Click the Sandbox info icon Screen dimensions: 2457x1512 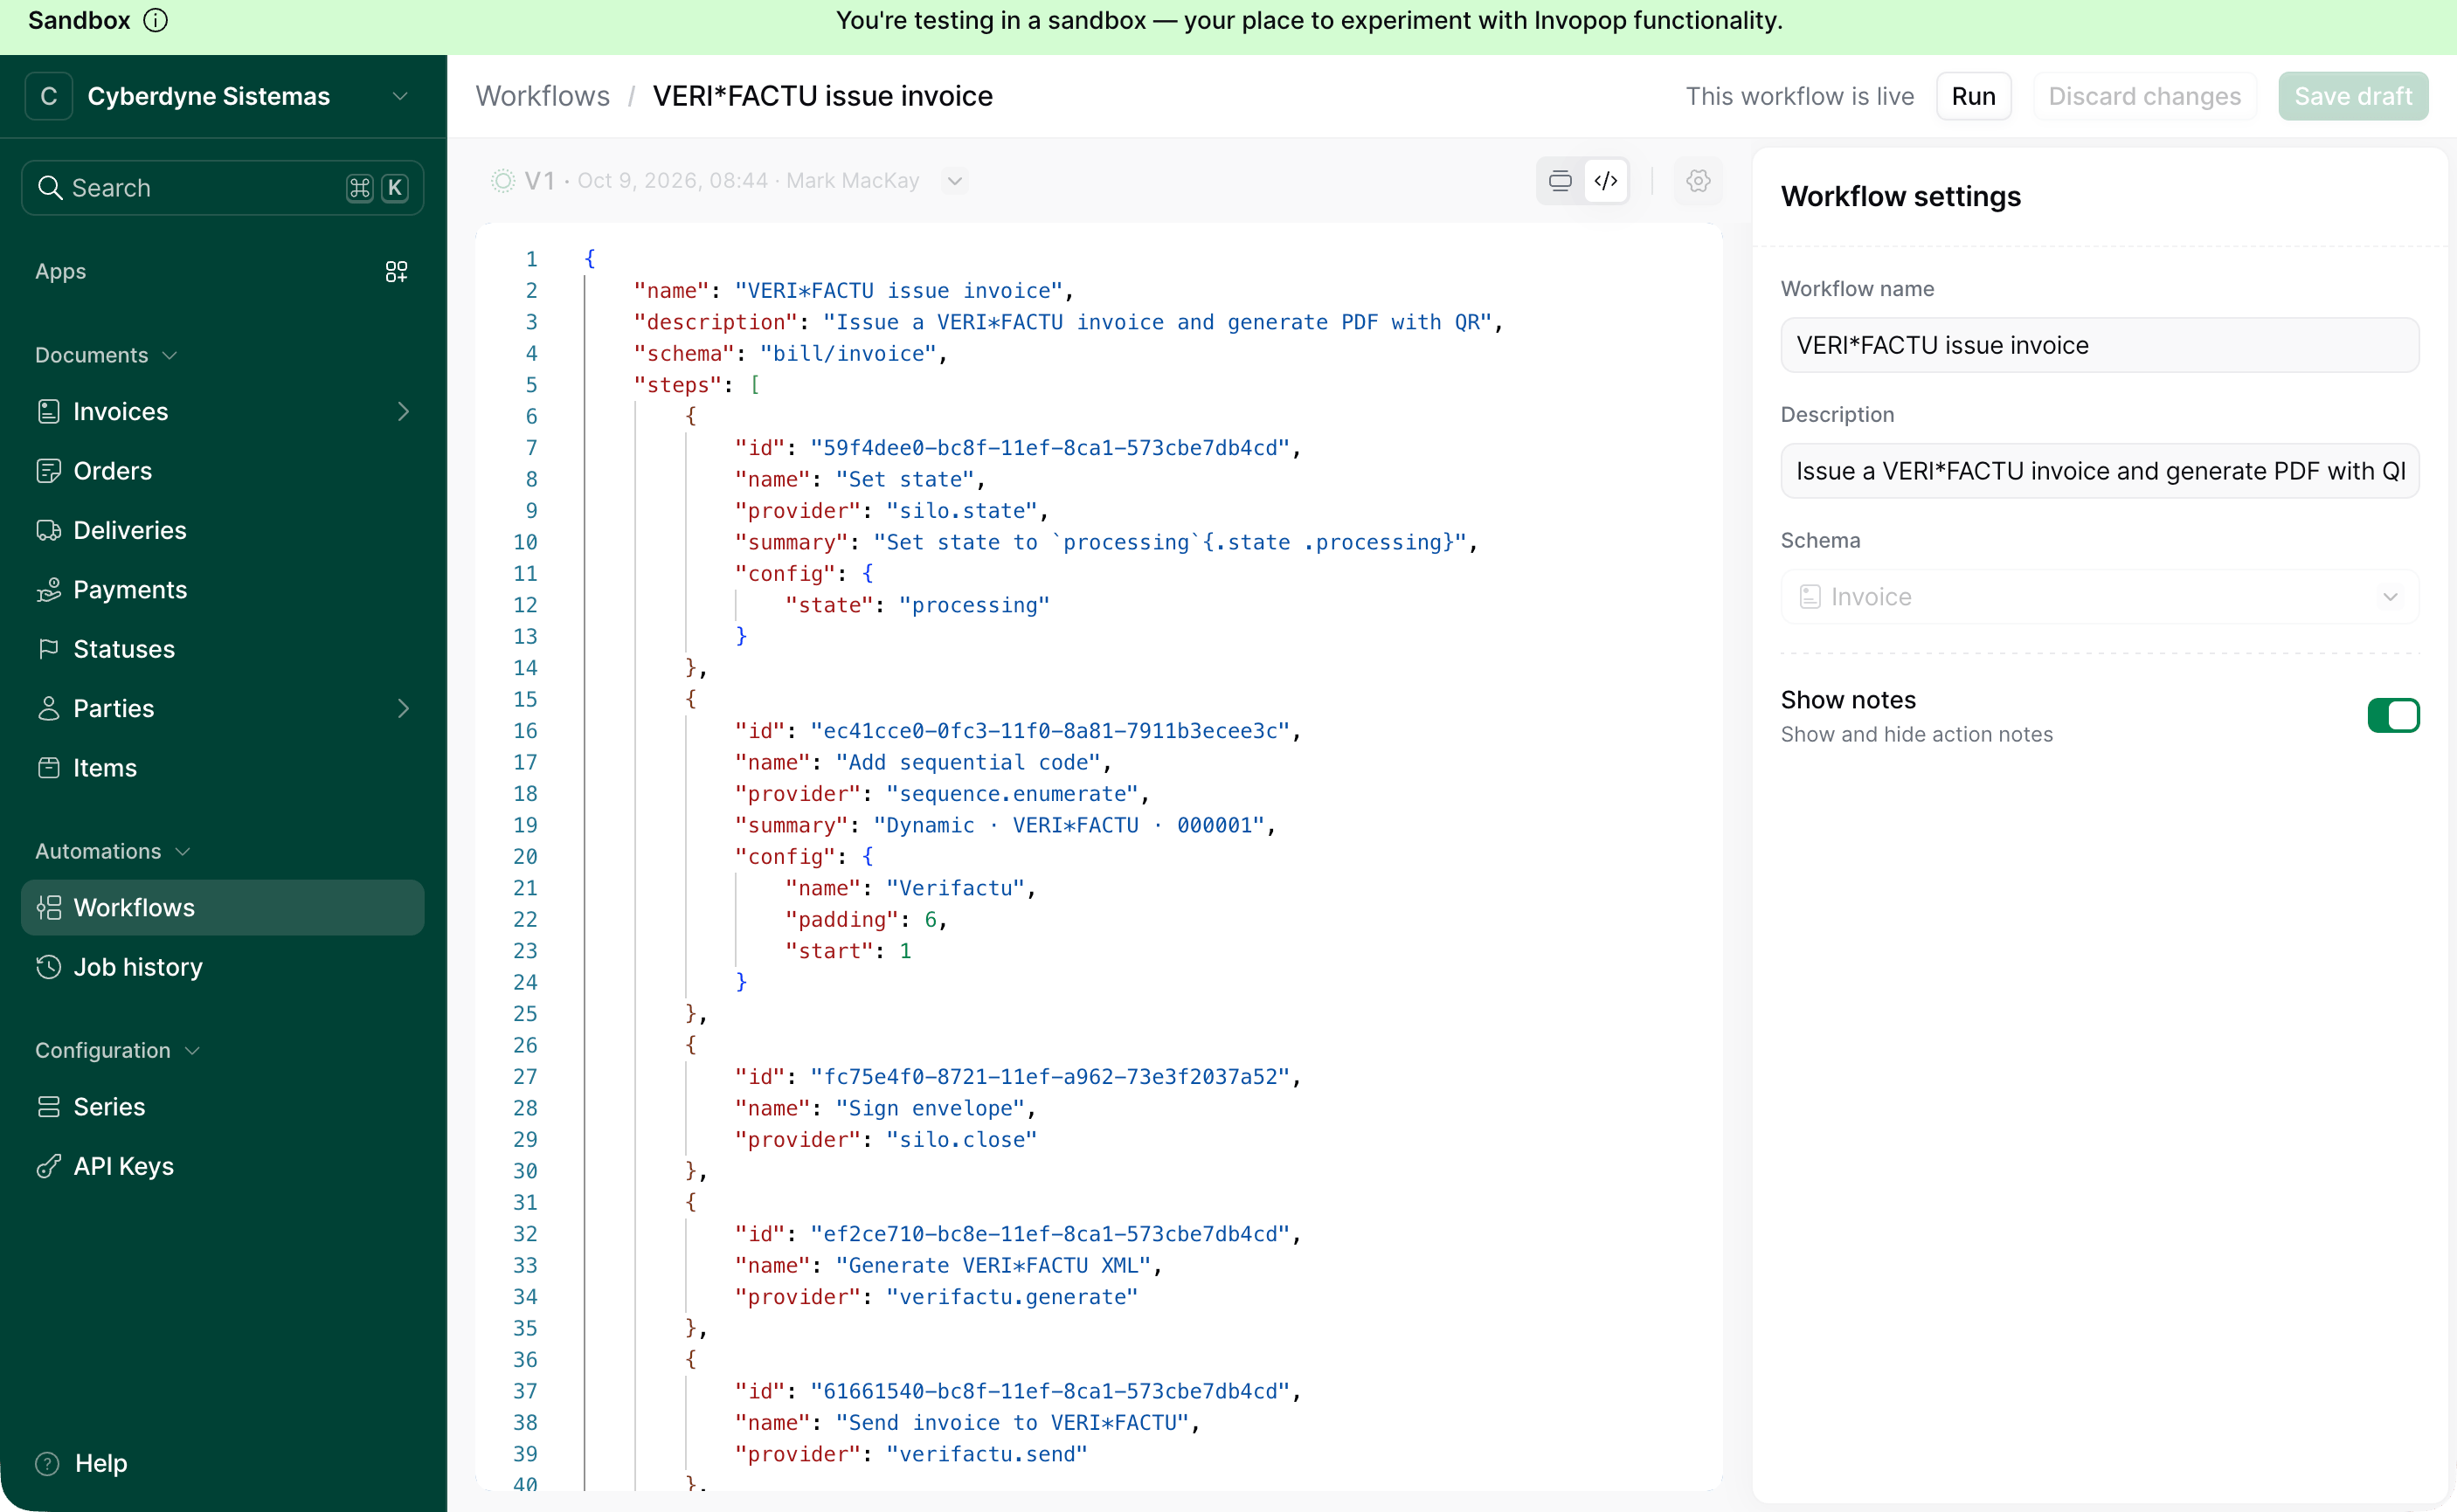click(x=155, y=20)
